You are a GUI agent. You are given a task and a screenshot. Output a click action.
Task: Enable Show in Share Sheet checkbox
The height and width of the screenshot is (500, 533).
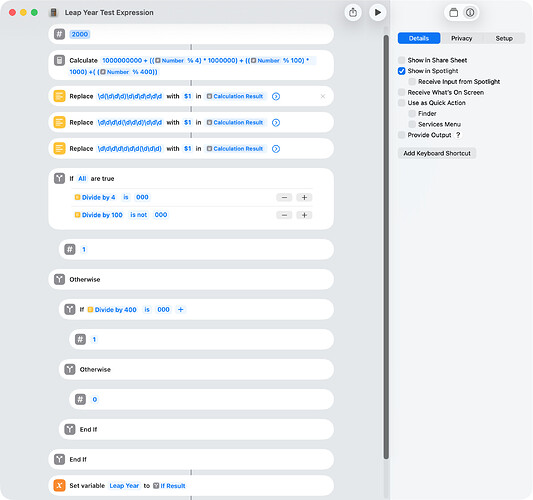click(x=401, y=60)
